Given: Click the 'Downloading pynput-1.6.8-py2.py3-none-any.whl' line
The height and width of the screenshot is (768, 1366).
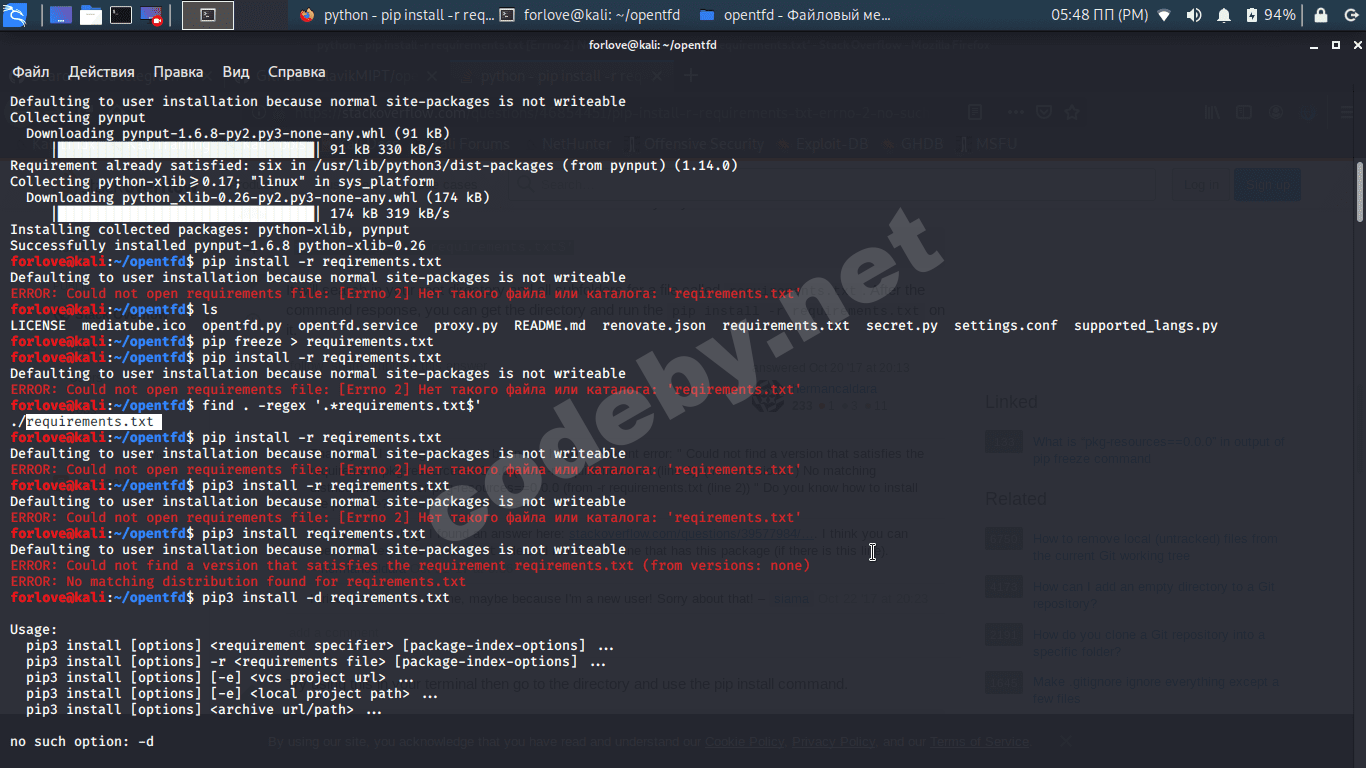Looking at the screenshot, I should coord(238,134).
